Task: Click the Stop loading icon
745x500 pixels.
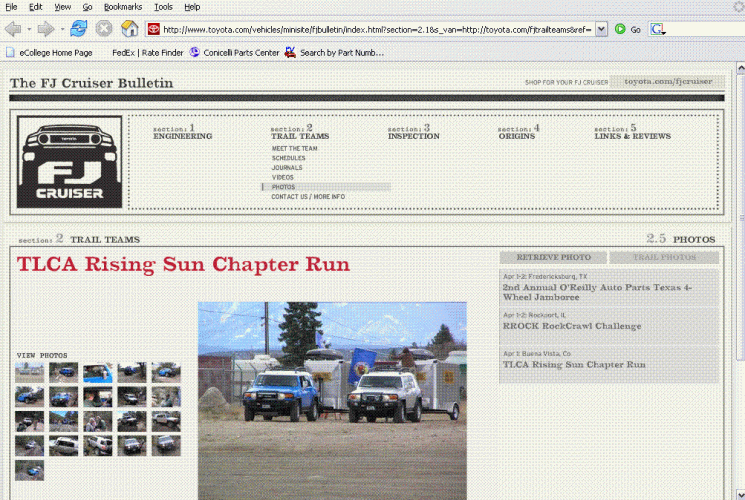Action: click(104, 29)
